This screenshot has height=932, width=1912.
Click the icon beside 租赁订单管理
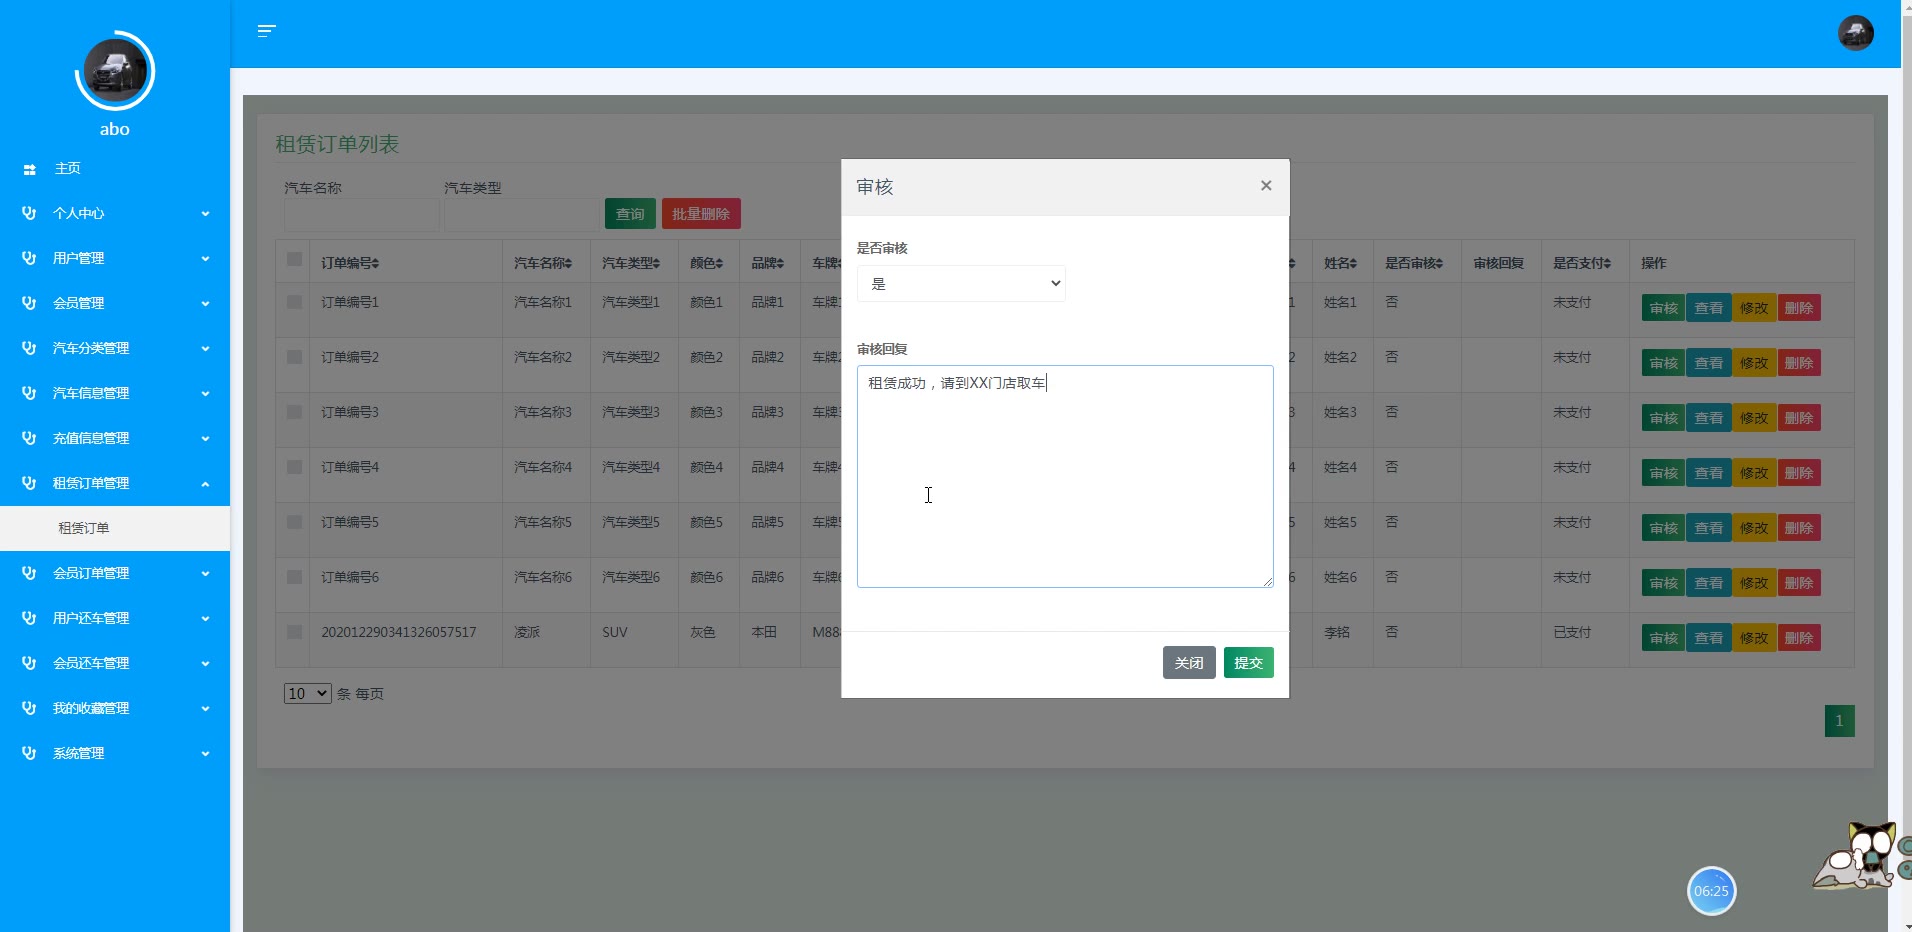[29, 483]
